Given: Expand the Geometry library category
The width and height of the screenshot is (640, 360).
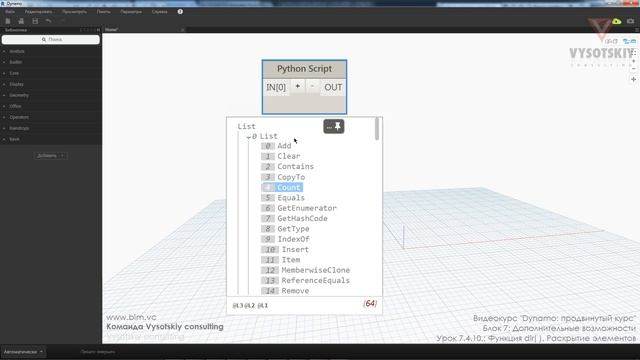Looking at the screenshot, I should click(x=19, y=95).
